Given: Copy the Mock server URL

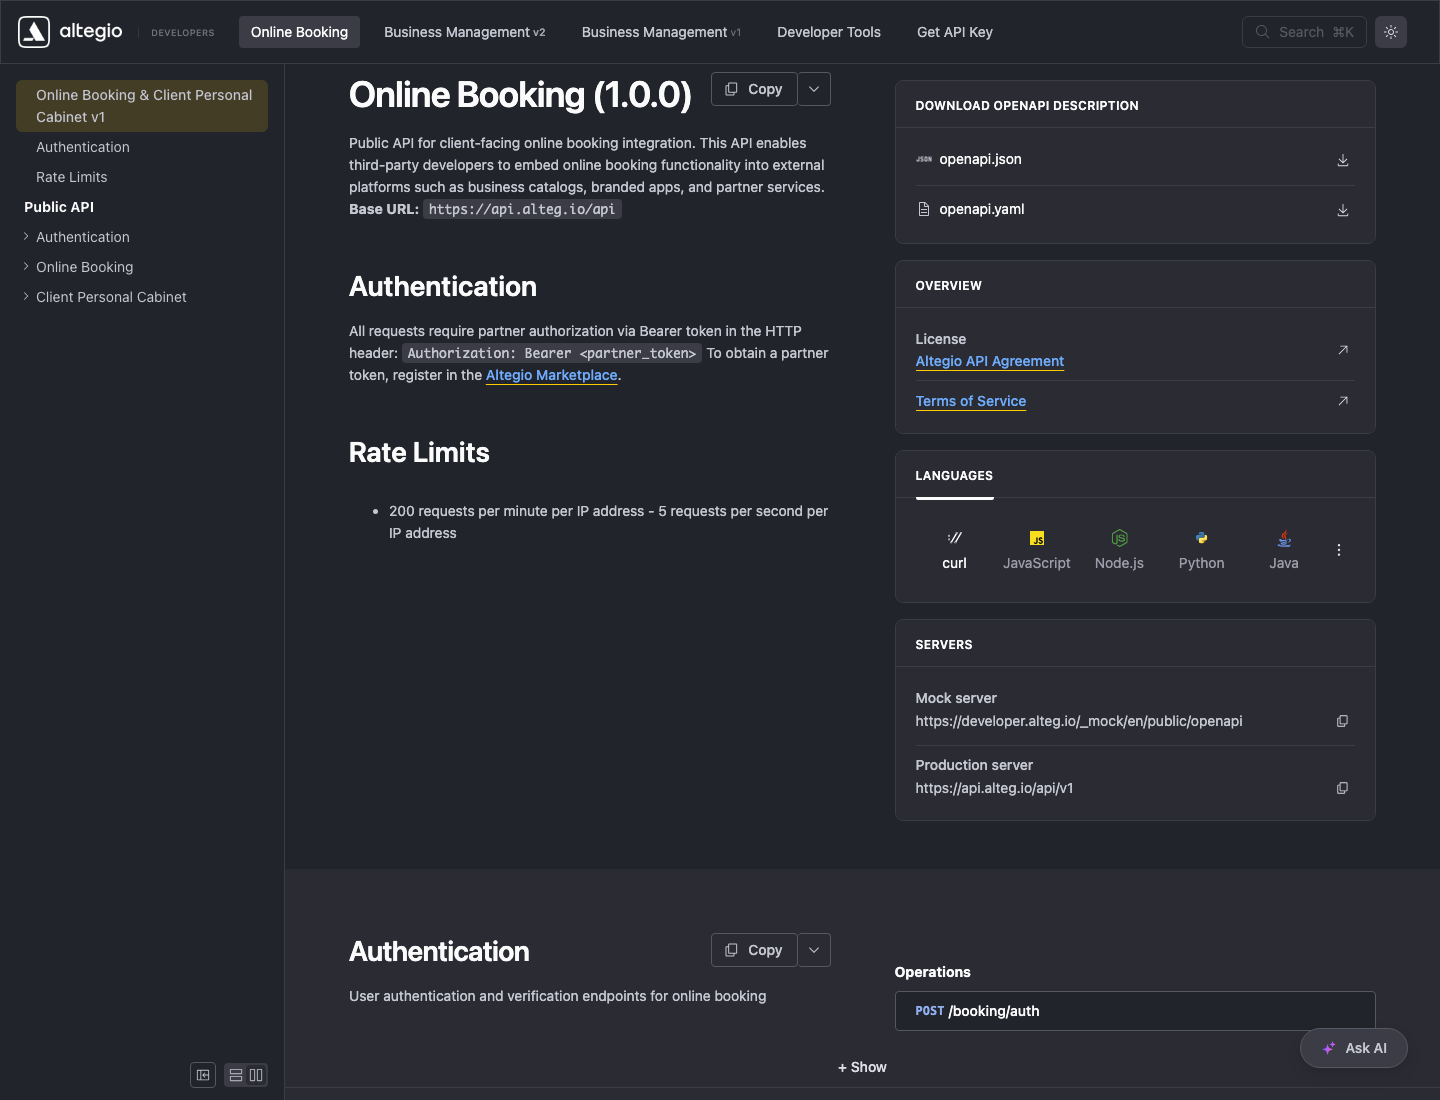Looking at the screenshot, I should tap(1343, 721).
